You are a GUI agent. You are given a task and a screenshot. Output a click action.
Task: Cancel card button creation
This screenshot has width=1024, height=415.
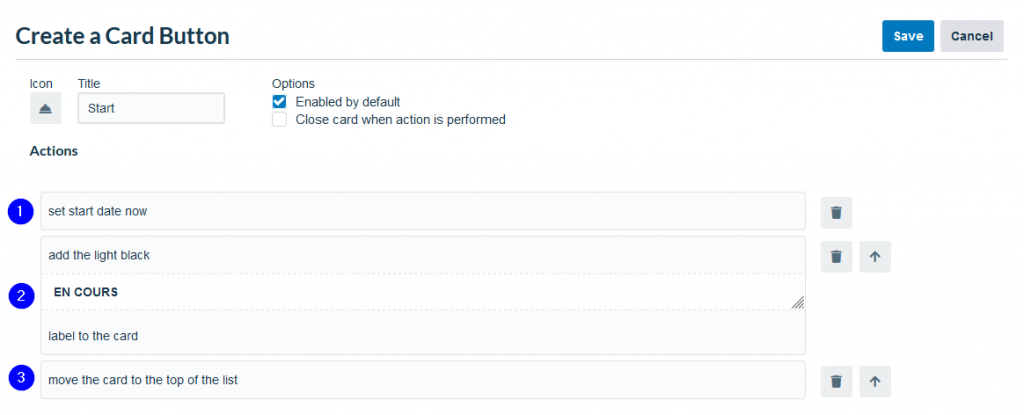pyautogui.click(x=972, y=36)
